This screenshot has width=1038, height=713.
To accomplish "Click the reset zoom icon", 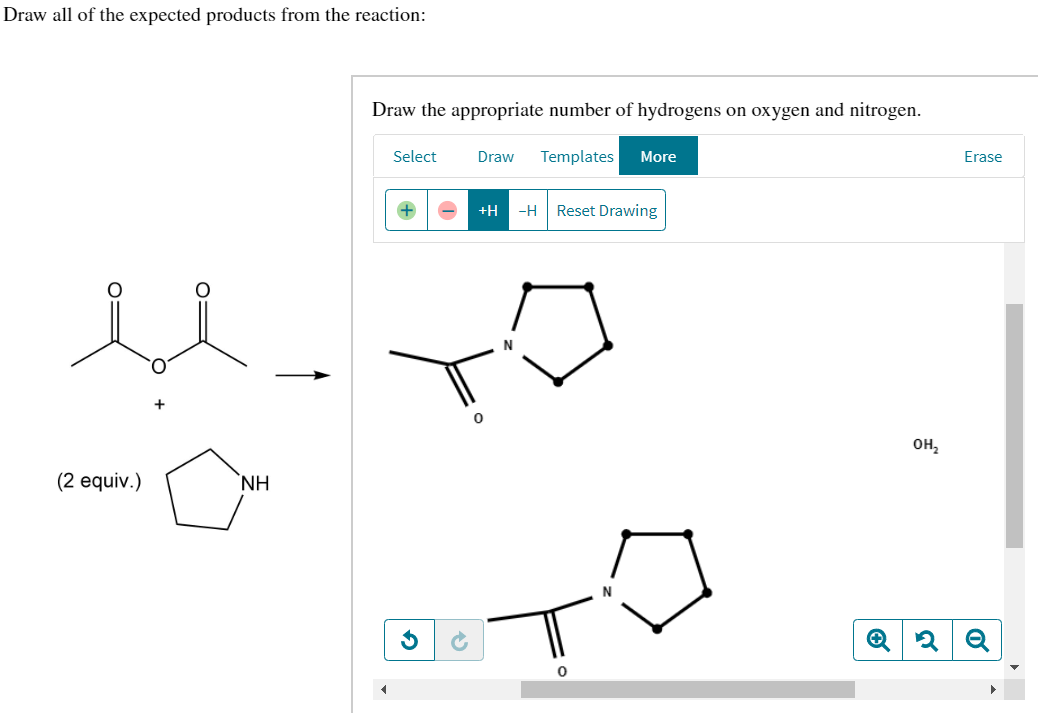I will 926,640.
